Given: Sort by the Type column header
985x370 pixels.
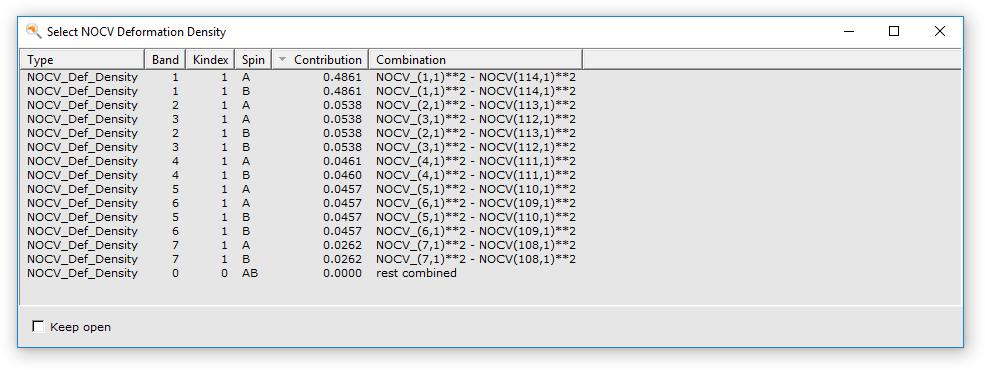Looking at the screenshot, I should click(83, 60).
